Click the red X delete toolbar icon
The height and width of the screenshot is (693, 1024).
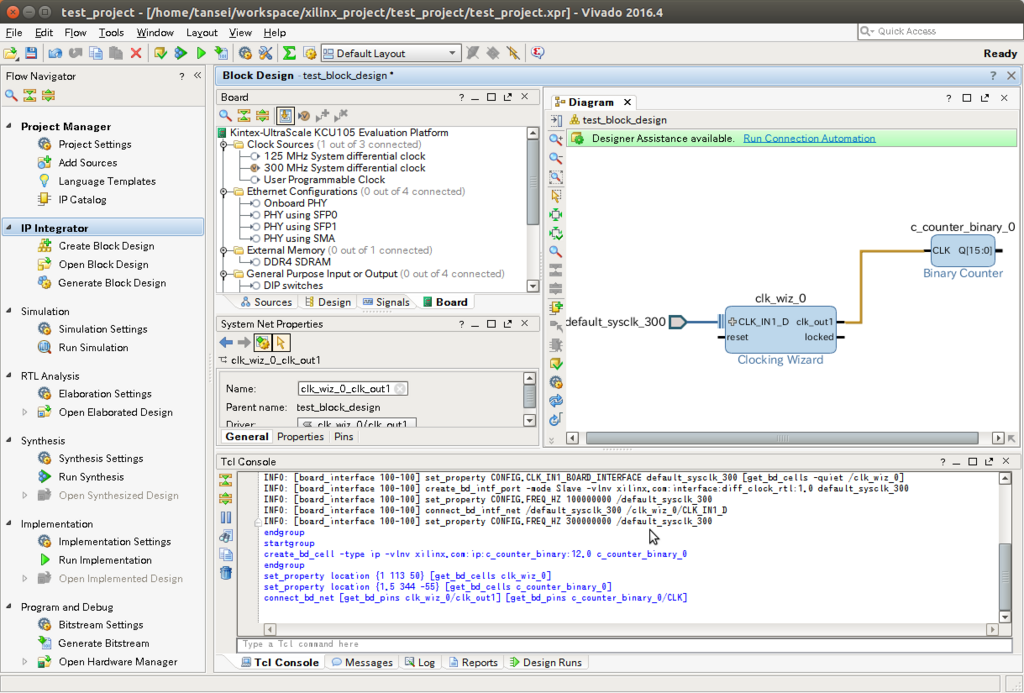click(x=136, y=54)
